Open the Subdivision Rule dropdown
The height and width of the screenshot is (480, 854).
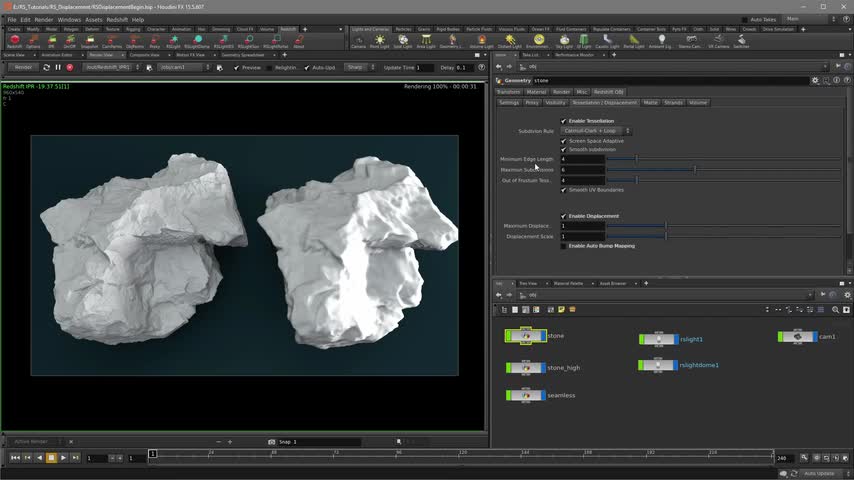click(x=597, y=131)
